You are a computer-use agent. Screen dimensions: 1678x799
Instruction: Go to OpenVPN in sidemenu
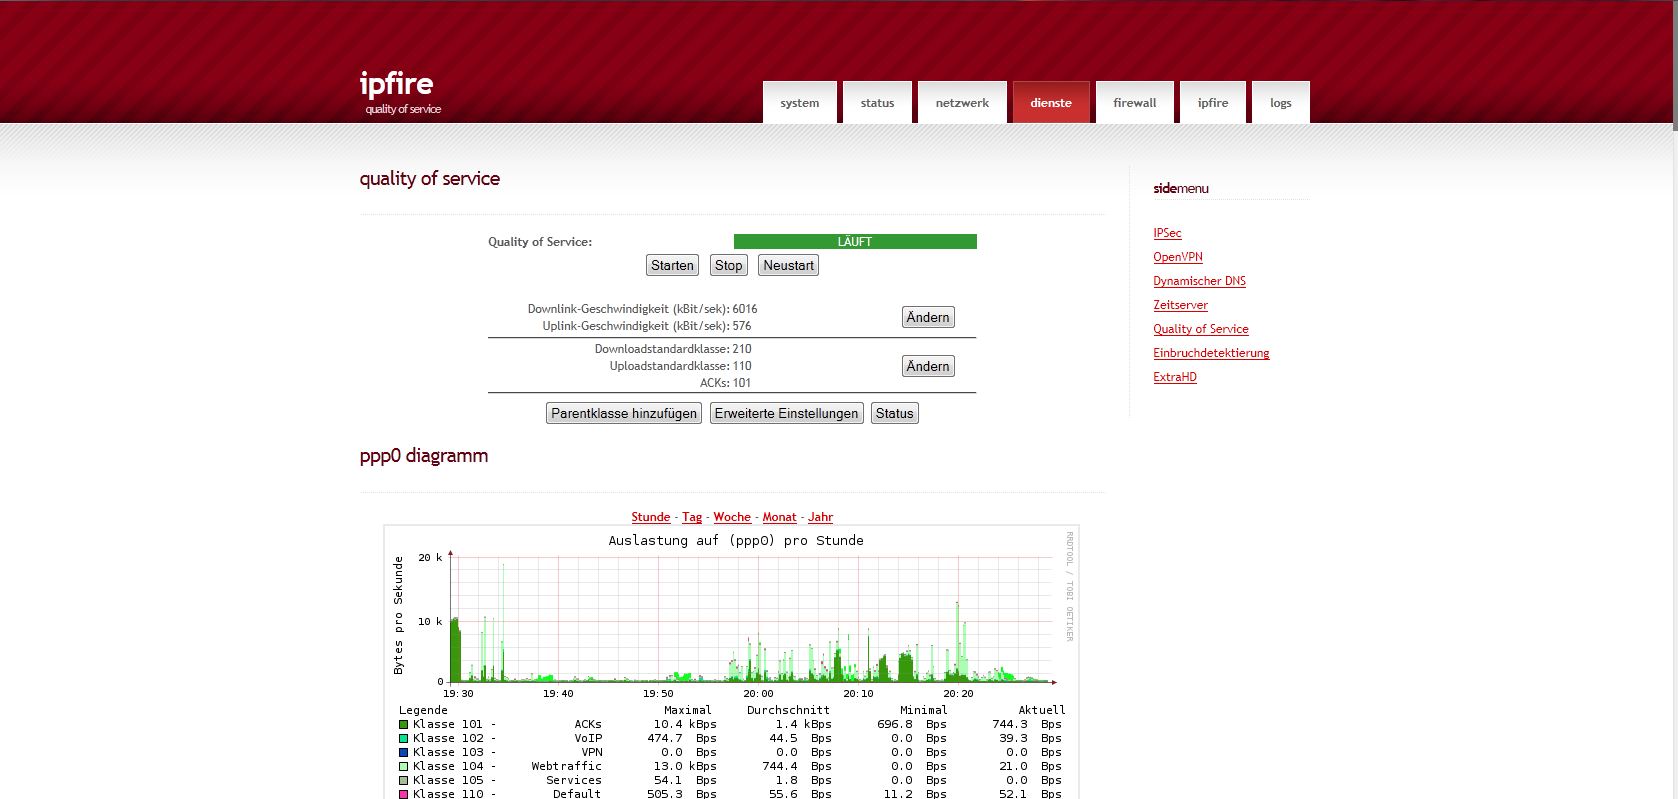[x=1177, y=257]
